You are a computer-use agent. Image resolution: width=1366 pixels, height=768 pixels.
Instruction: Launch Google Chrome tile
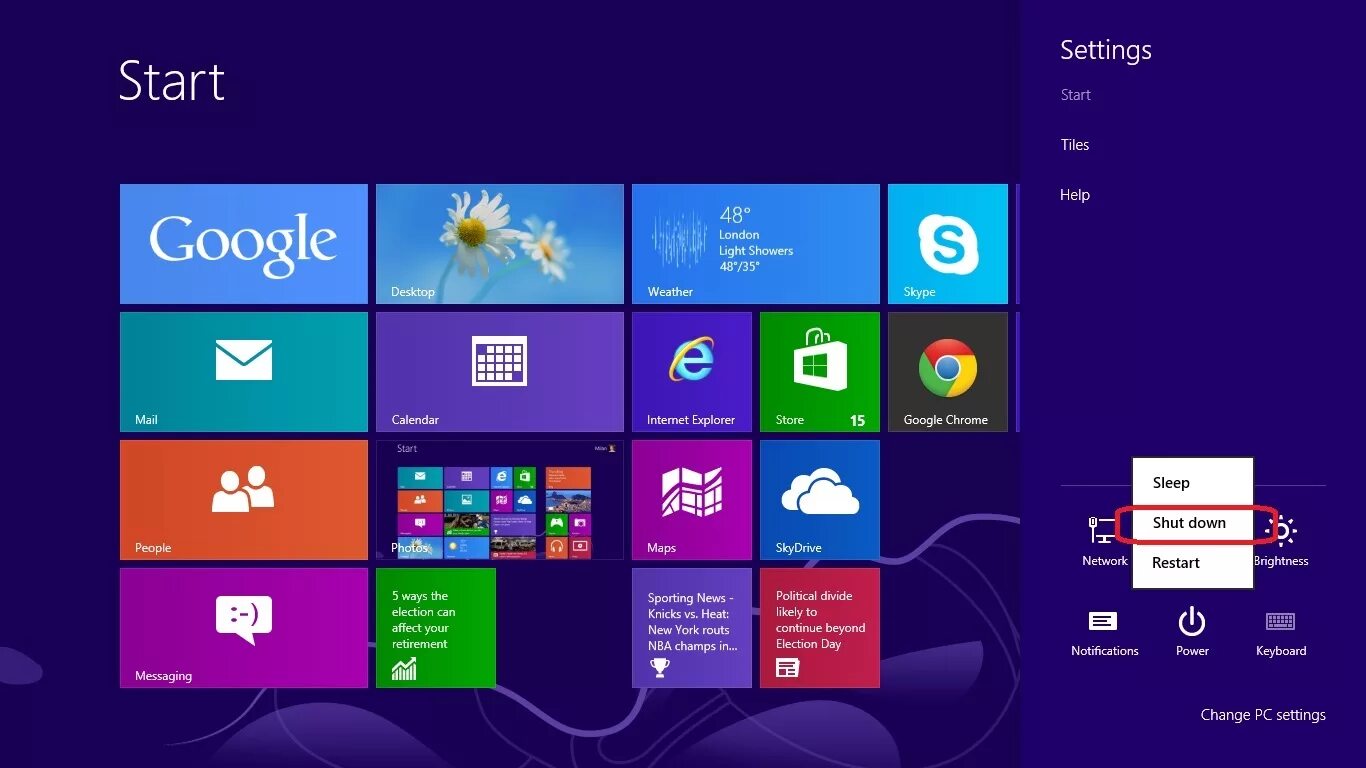(x=948, y=372)
